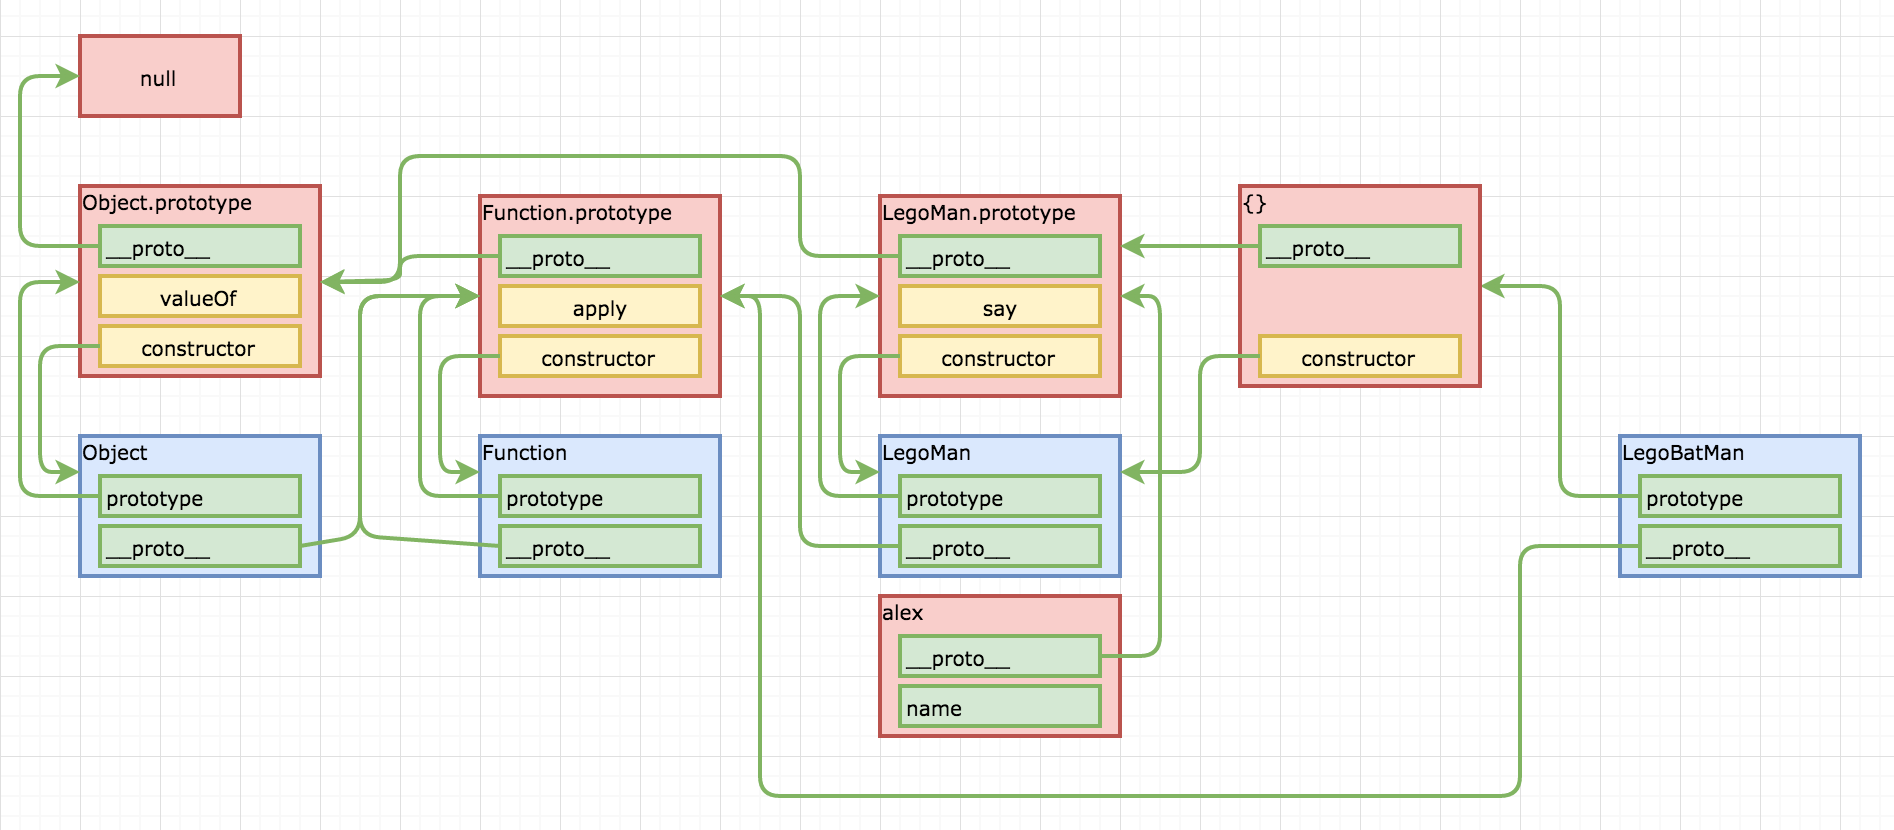Select the say cell in LegoMan.prototype
This screenshot has width=1894, height=830.
[x=999, y=307]
